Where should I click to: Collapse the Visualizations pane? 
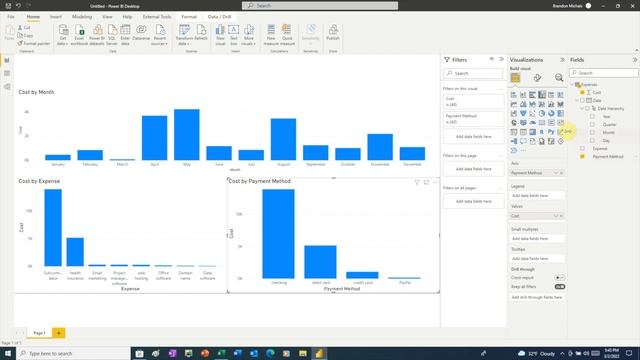562,60
